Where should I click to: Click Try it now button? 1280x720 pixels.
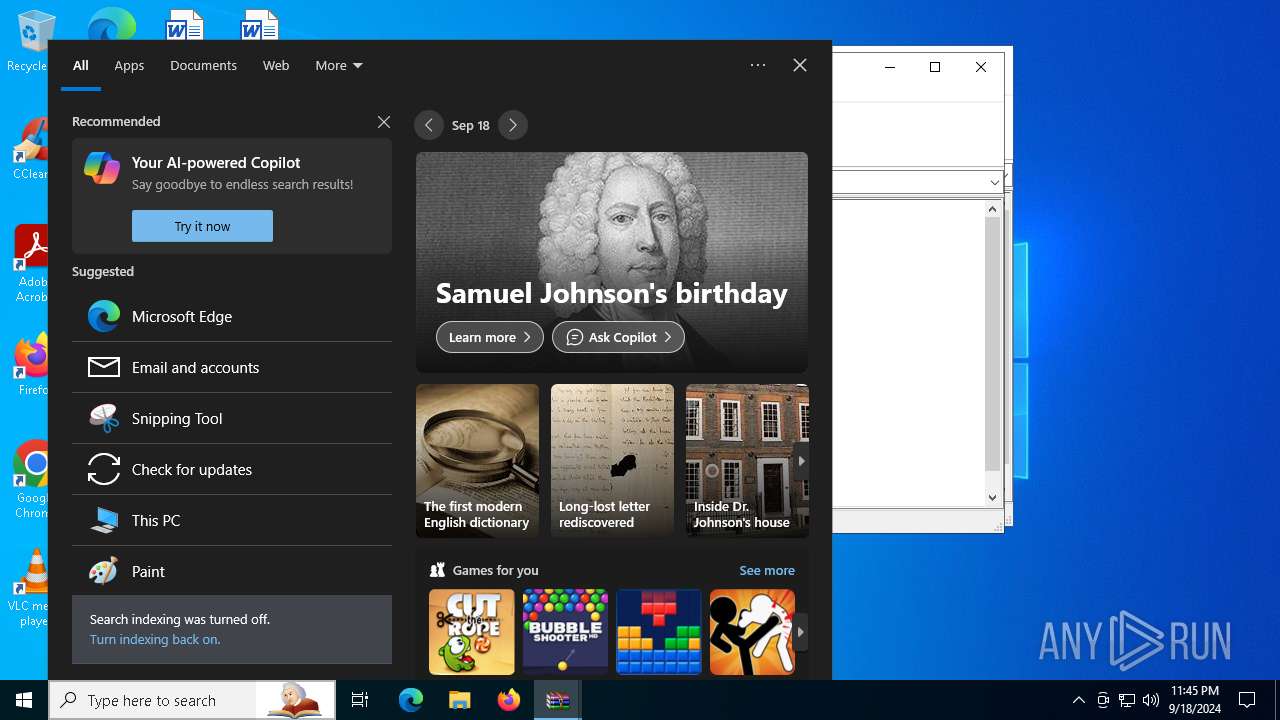point(202,226)
